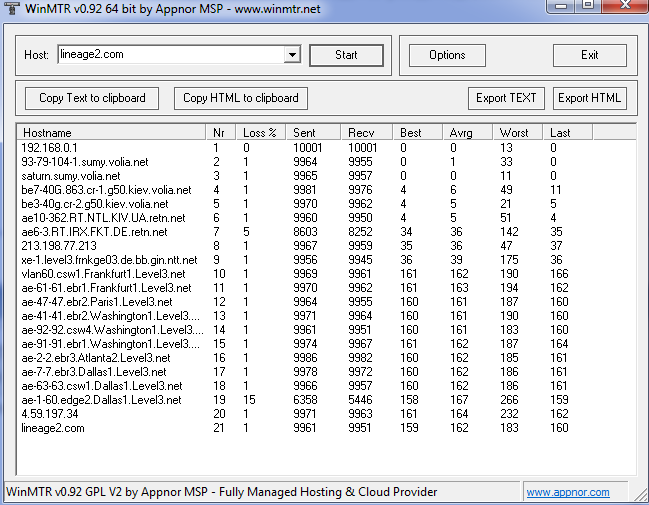Close the WinMTR window

click(x=625, y=5)
